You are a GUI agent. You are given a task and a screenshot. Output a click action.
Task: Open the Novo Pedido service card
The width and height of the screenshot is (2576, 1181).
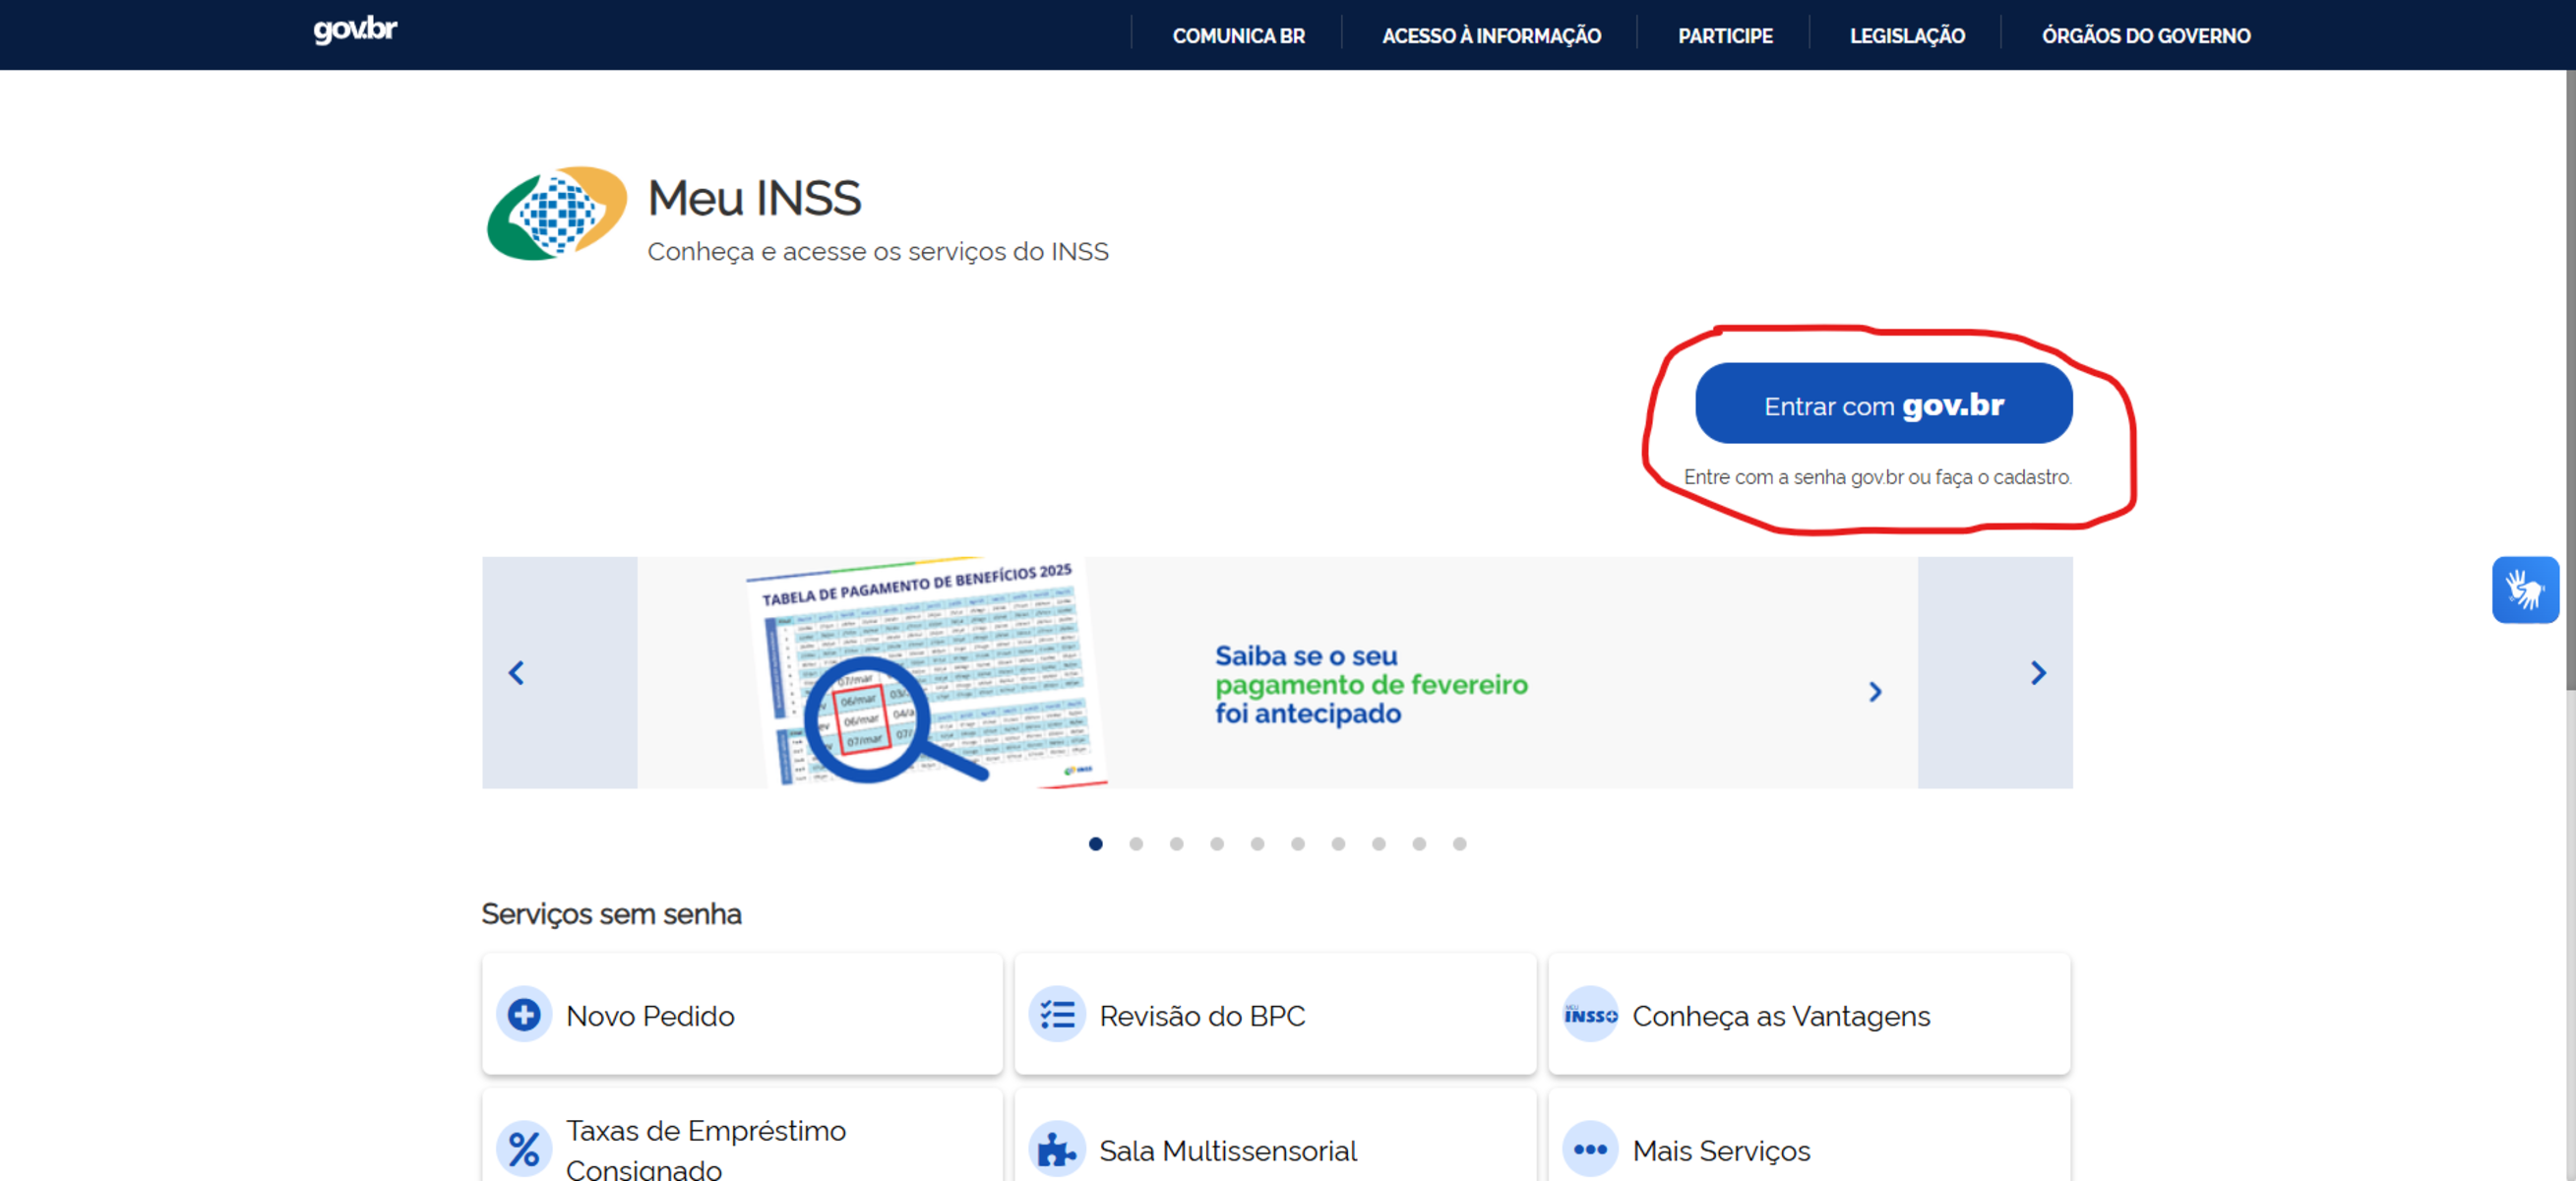(742, 1014)
